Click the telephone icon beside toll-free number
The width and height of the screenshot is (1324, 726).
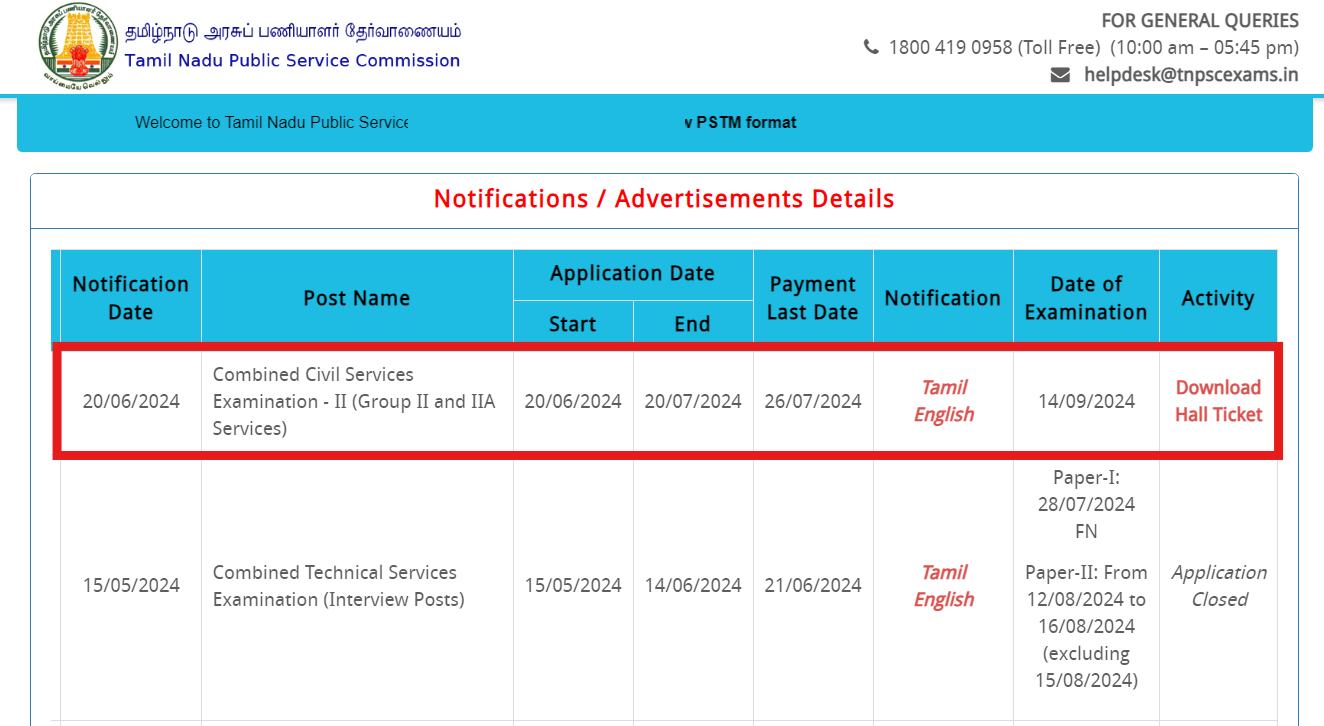point(870,47)
